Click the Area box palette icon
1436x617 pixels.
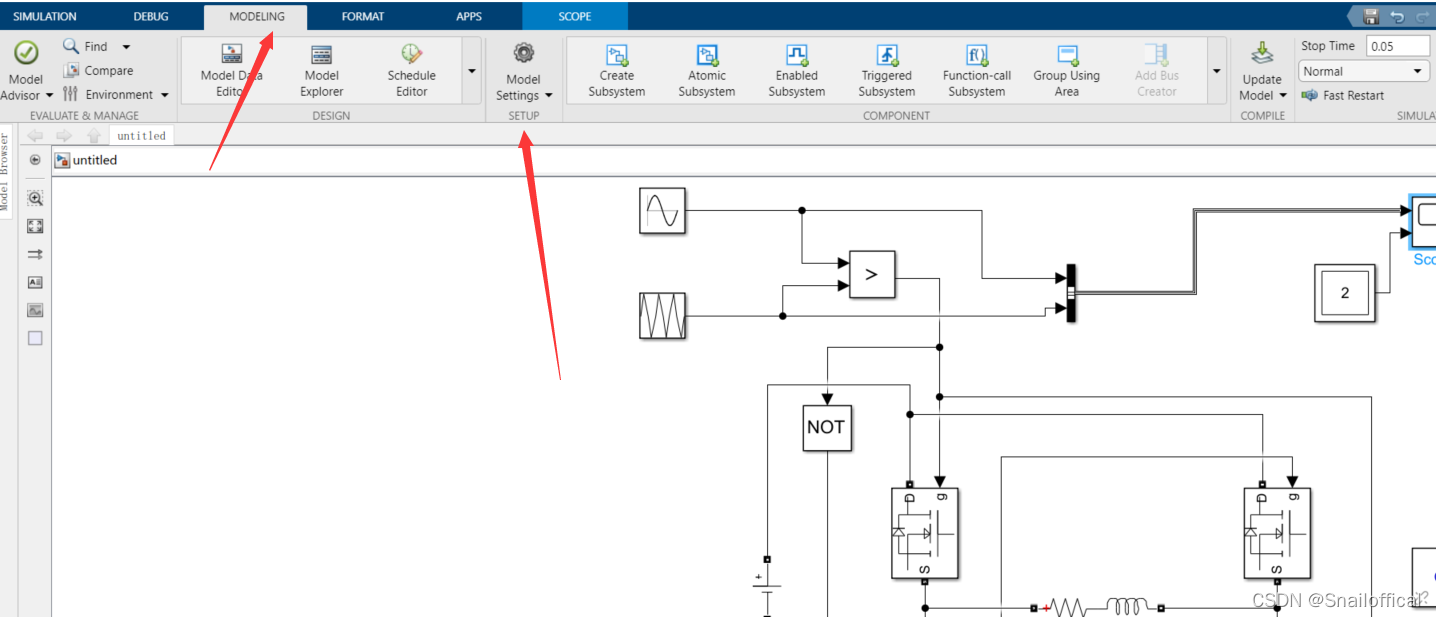click(x=35, y=338)
